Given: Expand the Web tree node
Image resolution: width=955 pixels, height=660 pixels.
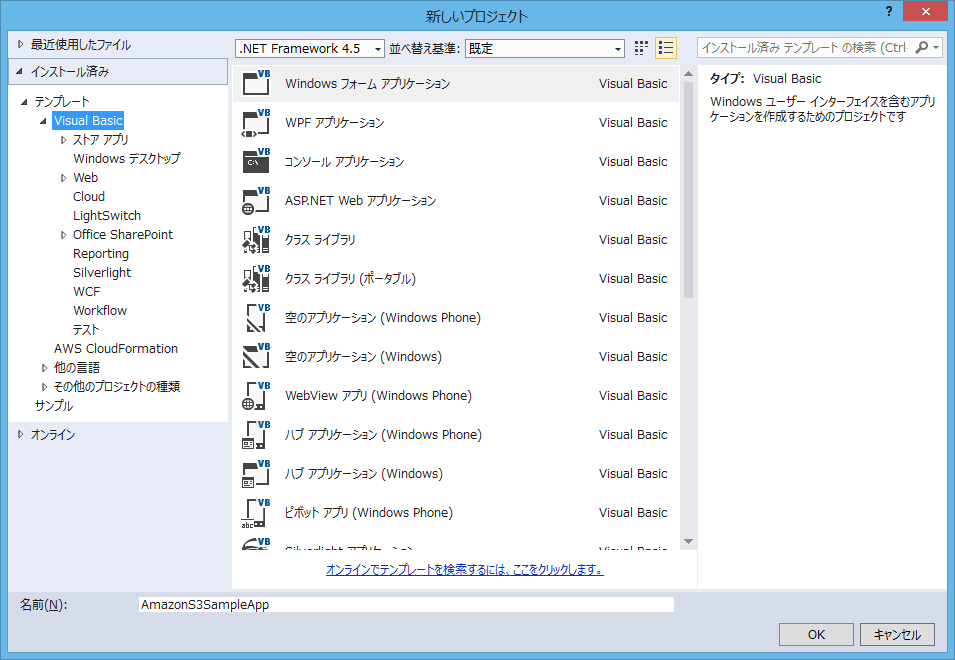Looking at the screenshot, I should click(63, 178).
